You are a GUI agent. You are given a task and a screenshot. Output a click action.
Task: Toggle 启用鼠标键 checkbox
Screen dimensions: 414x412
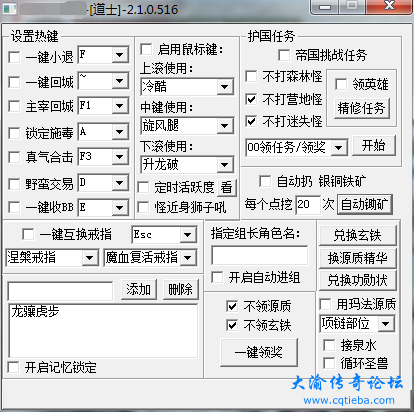pyautogui.click(x=146, y=49)
